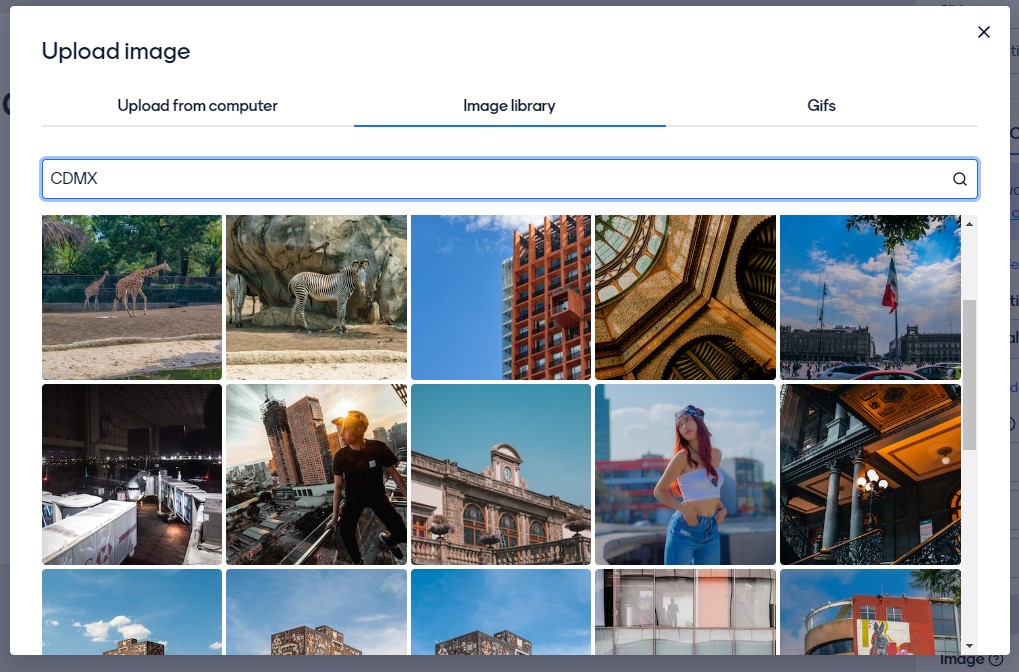This screenshot has height=672, width=1019.
Task: Click the scrollbar up arrow
Action: 968,224
